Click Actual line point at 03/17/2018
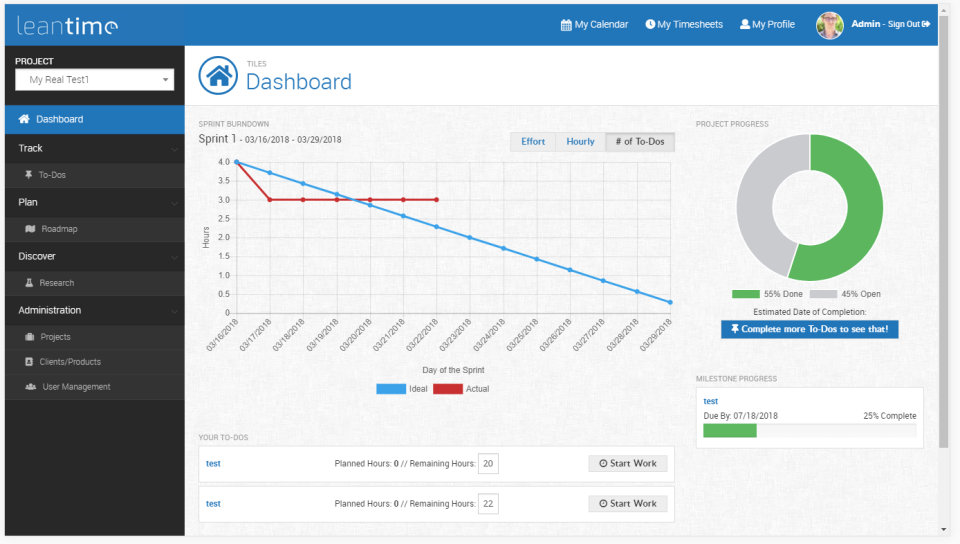 270,199
